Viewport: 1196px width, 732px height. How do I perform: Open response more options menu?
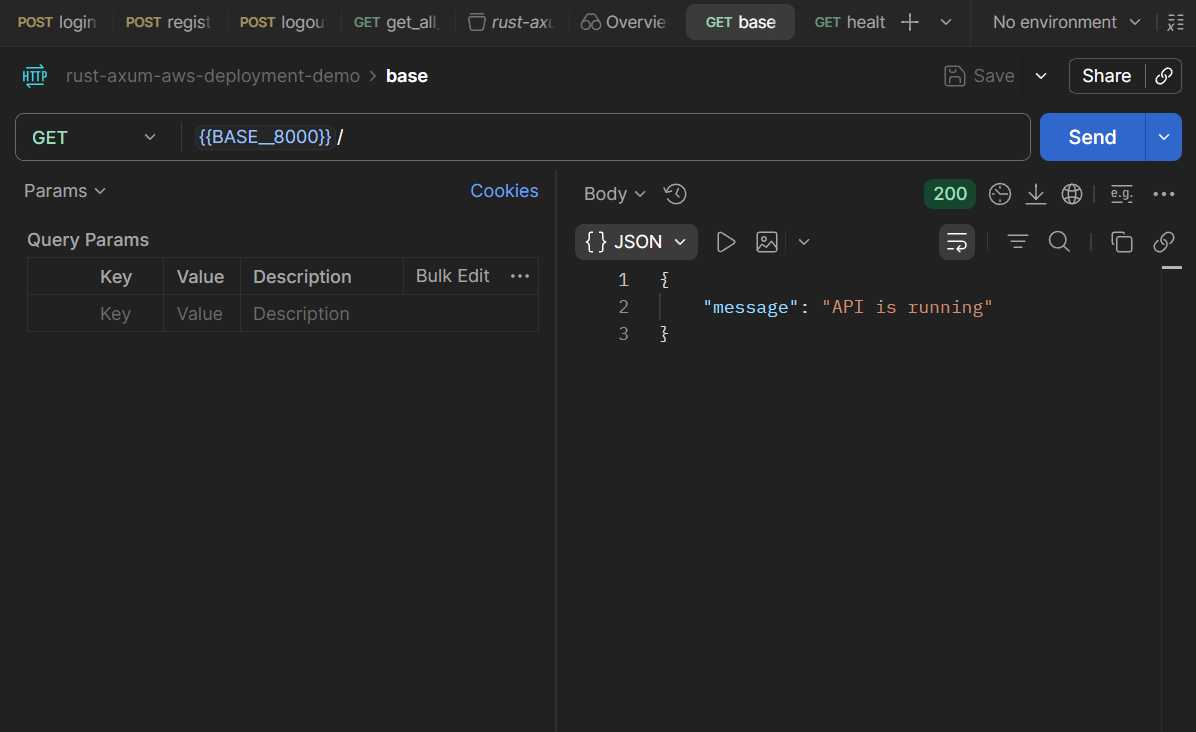pyautogui.click(x=1164, y=194)
